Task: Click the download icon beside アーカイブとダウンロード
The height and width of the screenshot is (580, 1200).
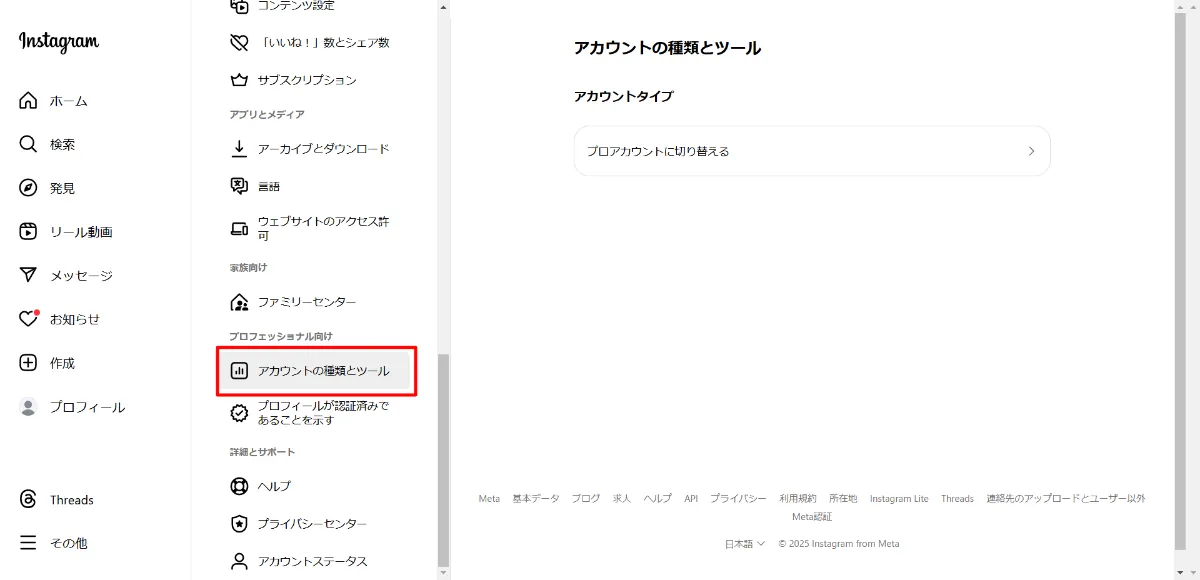Action: tap(239, 149)
